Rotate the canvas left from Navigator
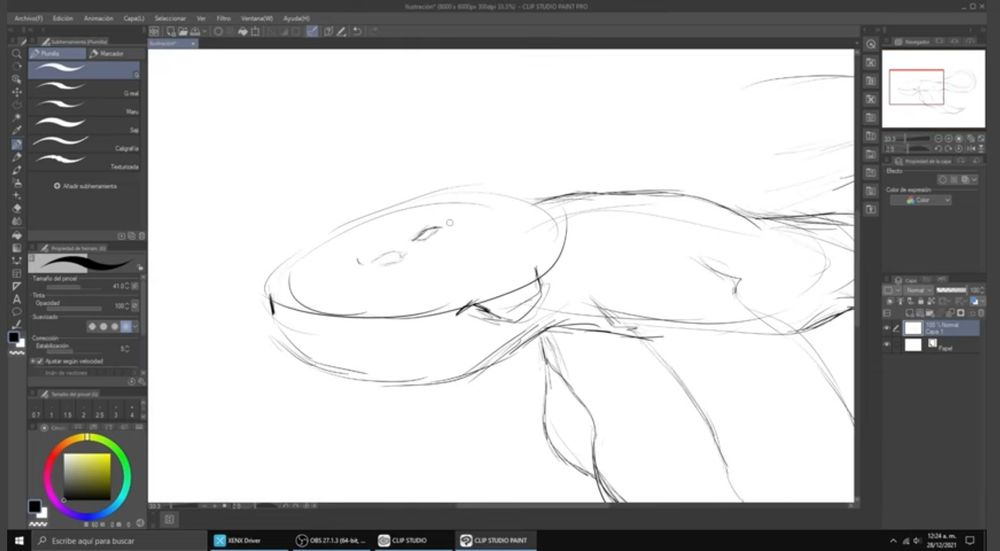Screen dimensions: 1000x551 click(x=938, y=148)
